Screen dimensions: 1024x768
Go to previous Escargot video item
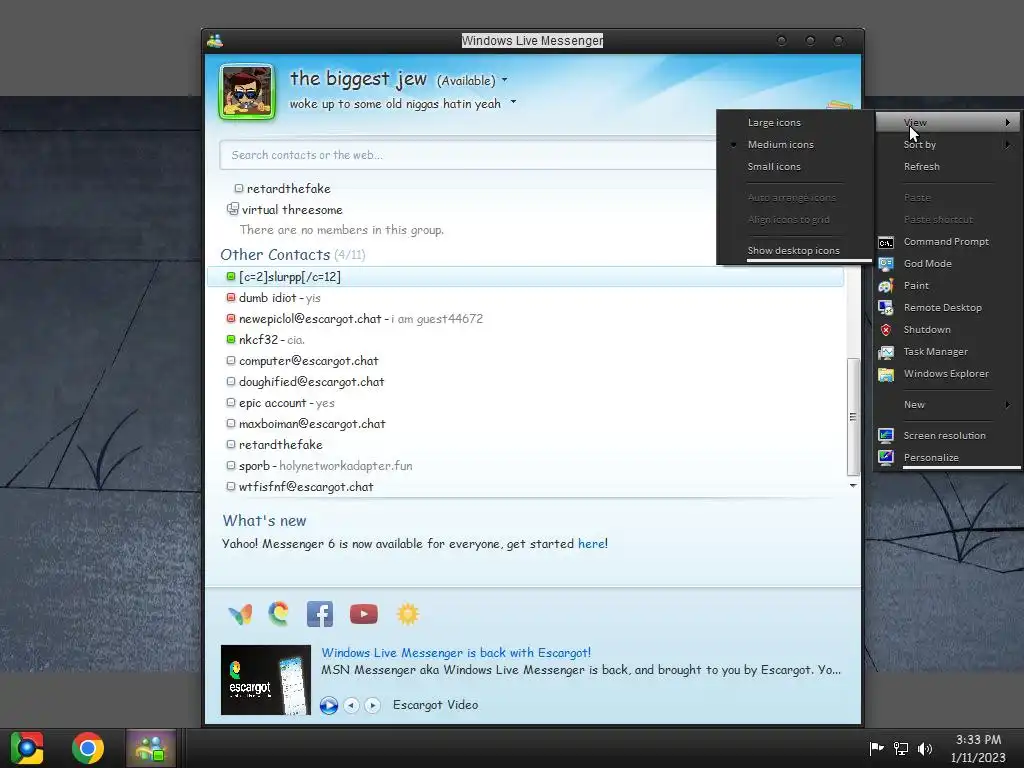351,705
